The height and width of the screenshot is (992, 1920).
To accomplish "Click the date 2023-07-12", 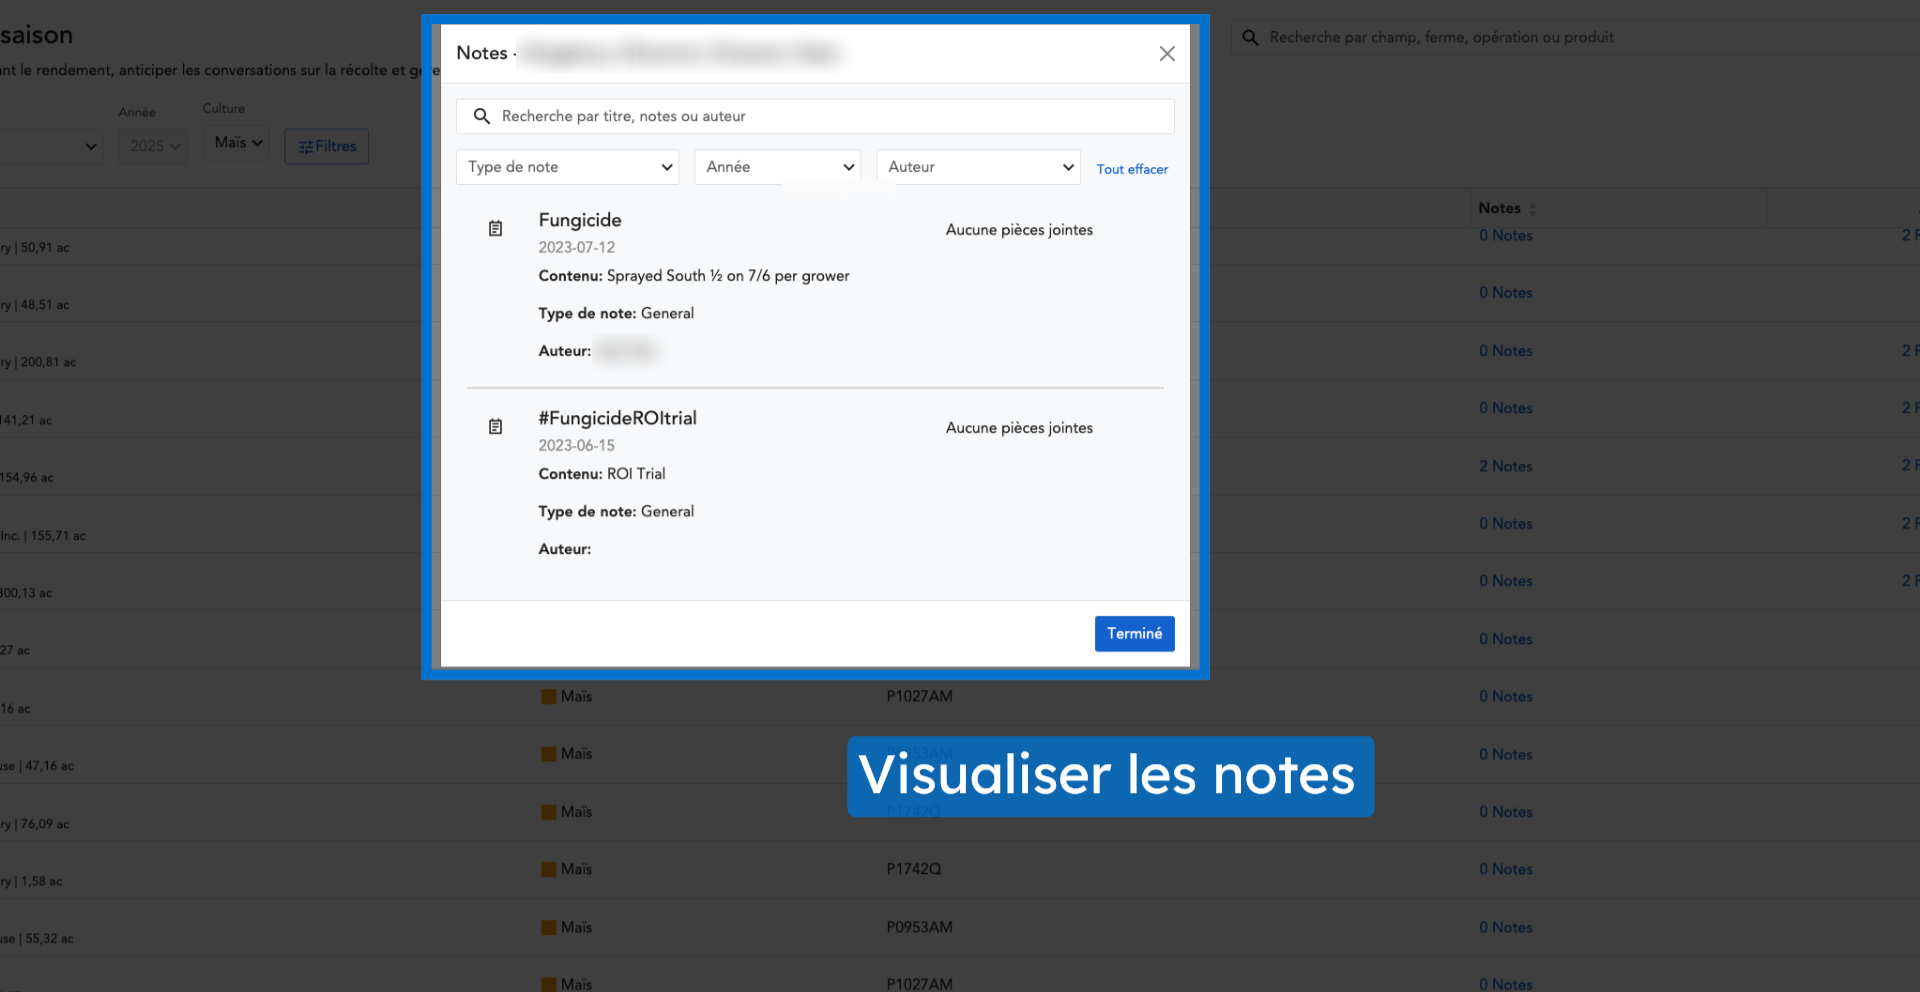I will (x=577, y=247).
